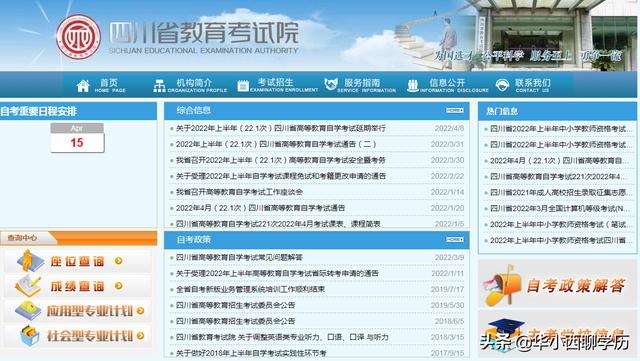This screenshot has width=640, height=361.
Task: Click the mailbox icon in 自考政策解答 banner
Action: pyautogui.click(x=503, y=285)
